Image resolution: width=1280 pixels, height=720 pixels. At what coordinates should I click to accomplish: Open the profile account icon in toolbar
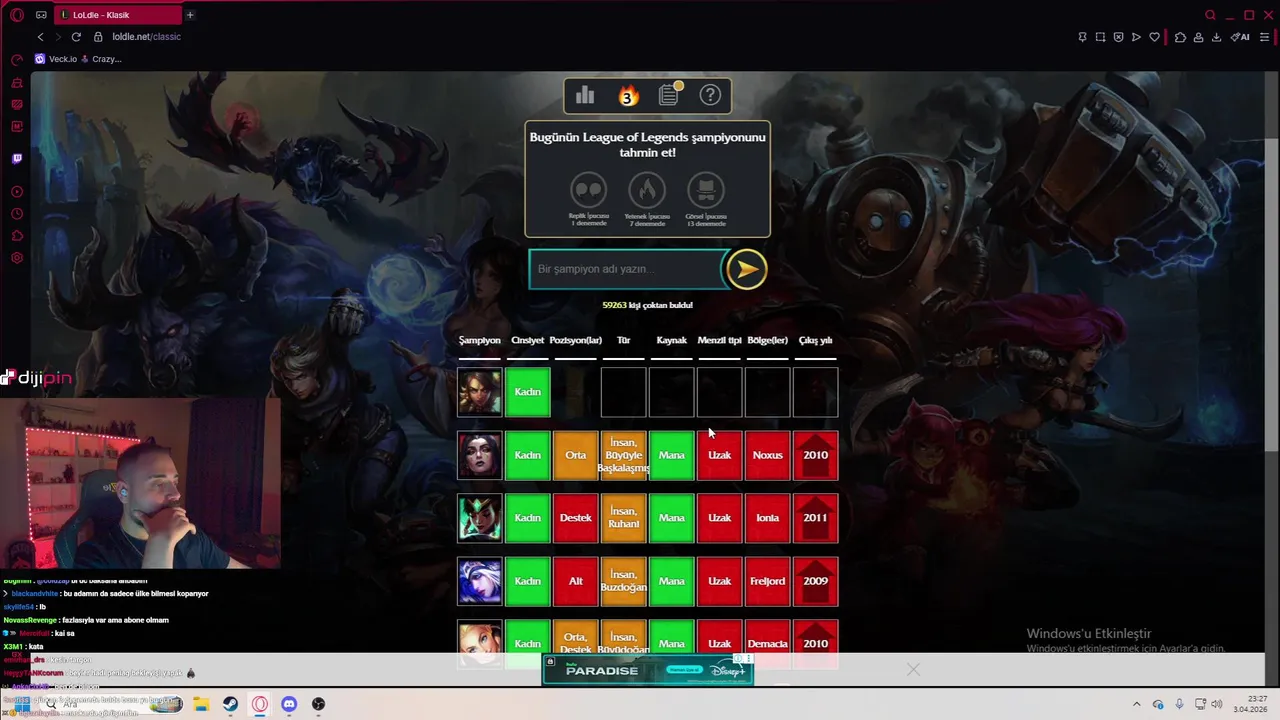pyautogui.click(x=1198, y=37)
